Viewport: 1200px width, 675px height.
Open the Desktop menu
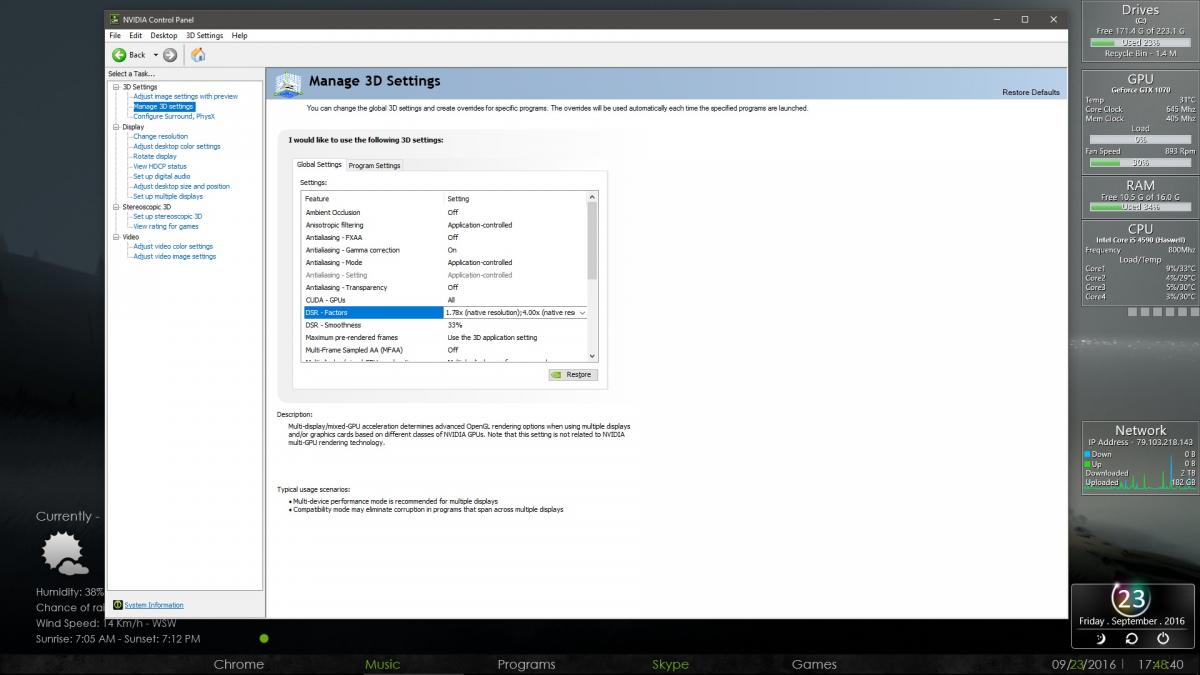[164, 36]
